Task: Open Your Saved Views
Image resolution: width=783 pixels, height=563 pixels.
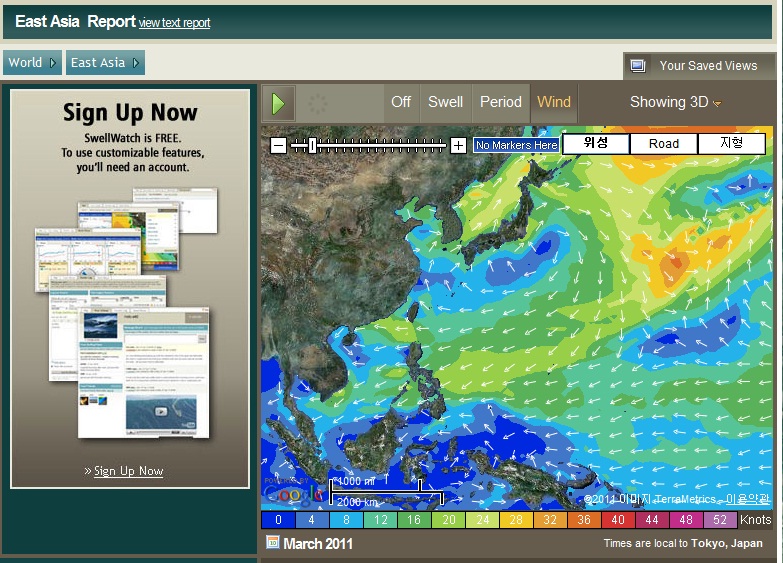Action: 699,65
